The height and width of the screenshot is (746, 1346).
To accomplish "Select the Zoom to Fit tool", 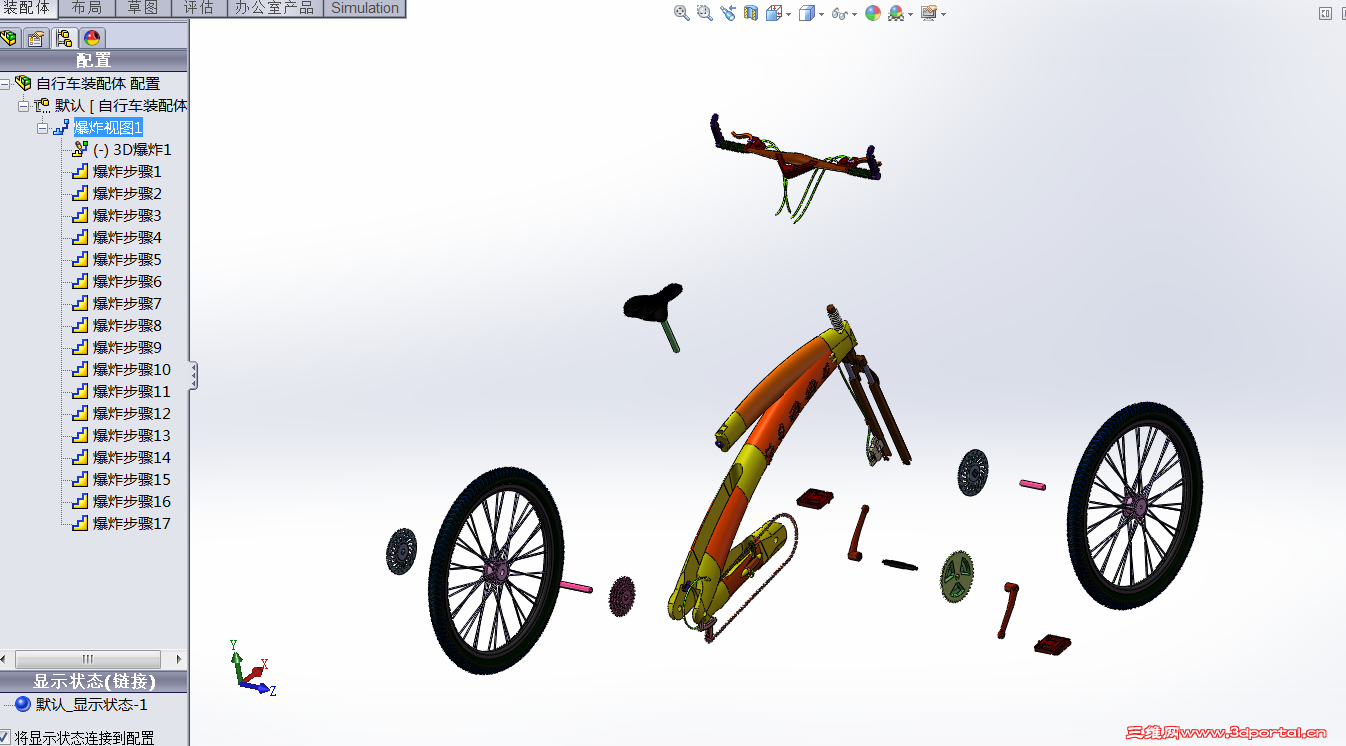I will click(x=681, y=12).
